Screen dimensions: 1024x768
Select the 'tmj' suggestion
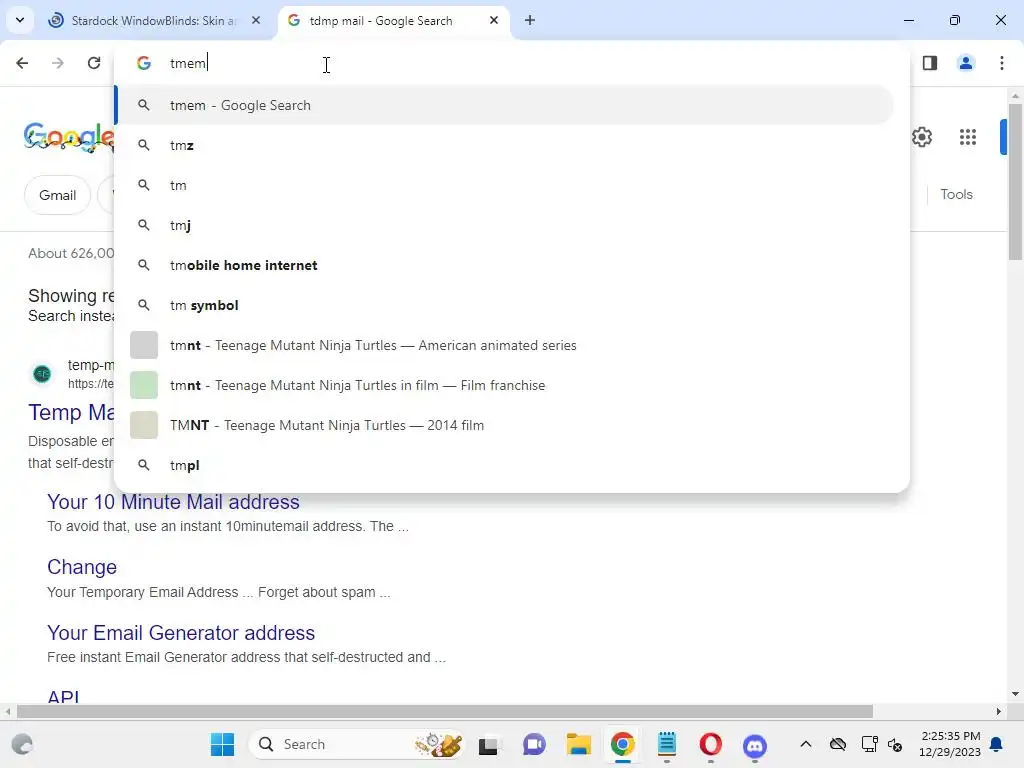[x=504, y=225]
